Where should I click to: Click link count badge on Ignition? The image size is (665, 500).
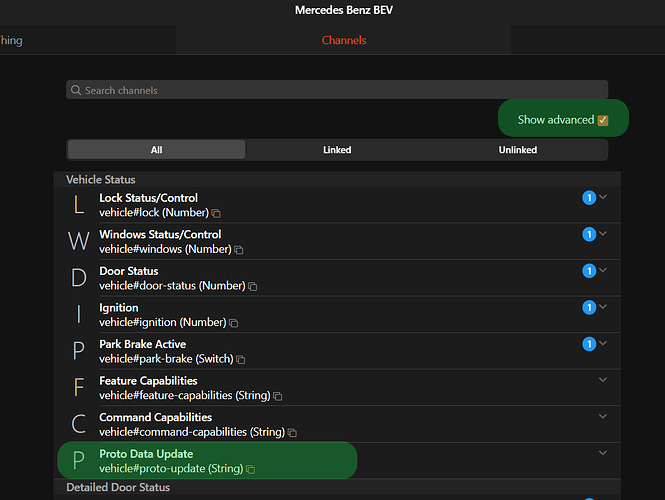[x=589, y=307]
